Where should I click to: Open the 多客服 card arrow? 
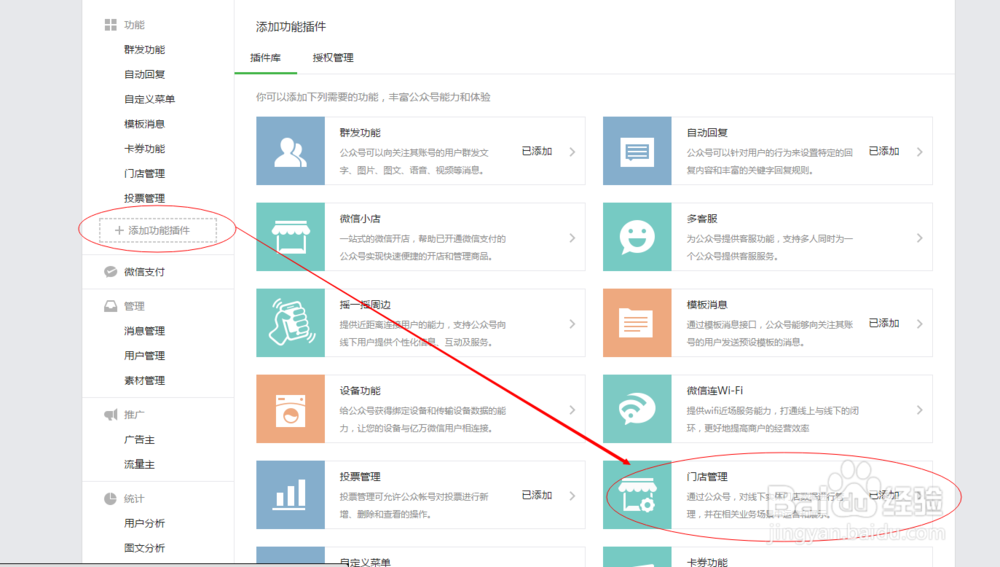919,238
